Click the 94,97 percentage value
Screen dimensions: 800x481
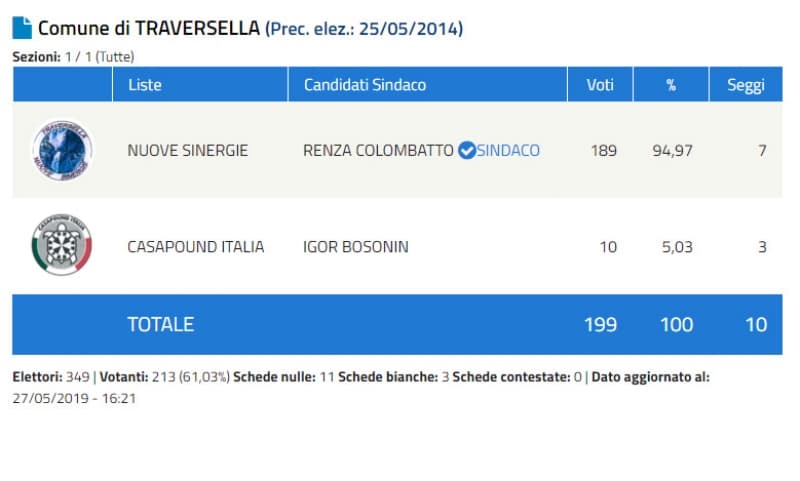(673, 151)
